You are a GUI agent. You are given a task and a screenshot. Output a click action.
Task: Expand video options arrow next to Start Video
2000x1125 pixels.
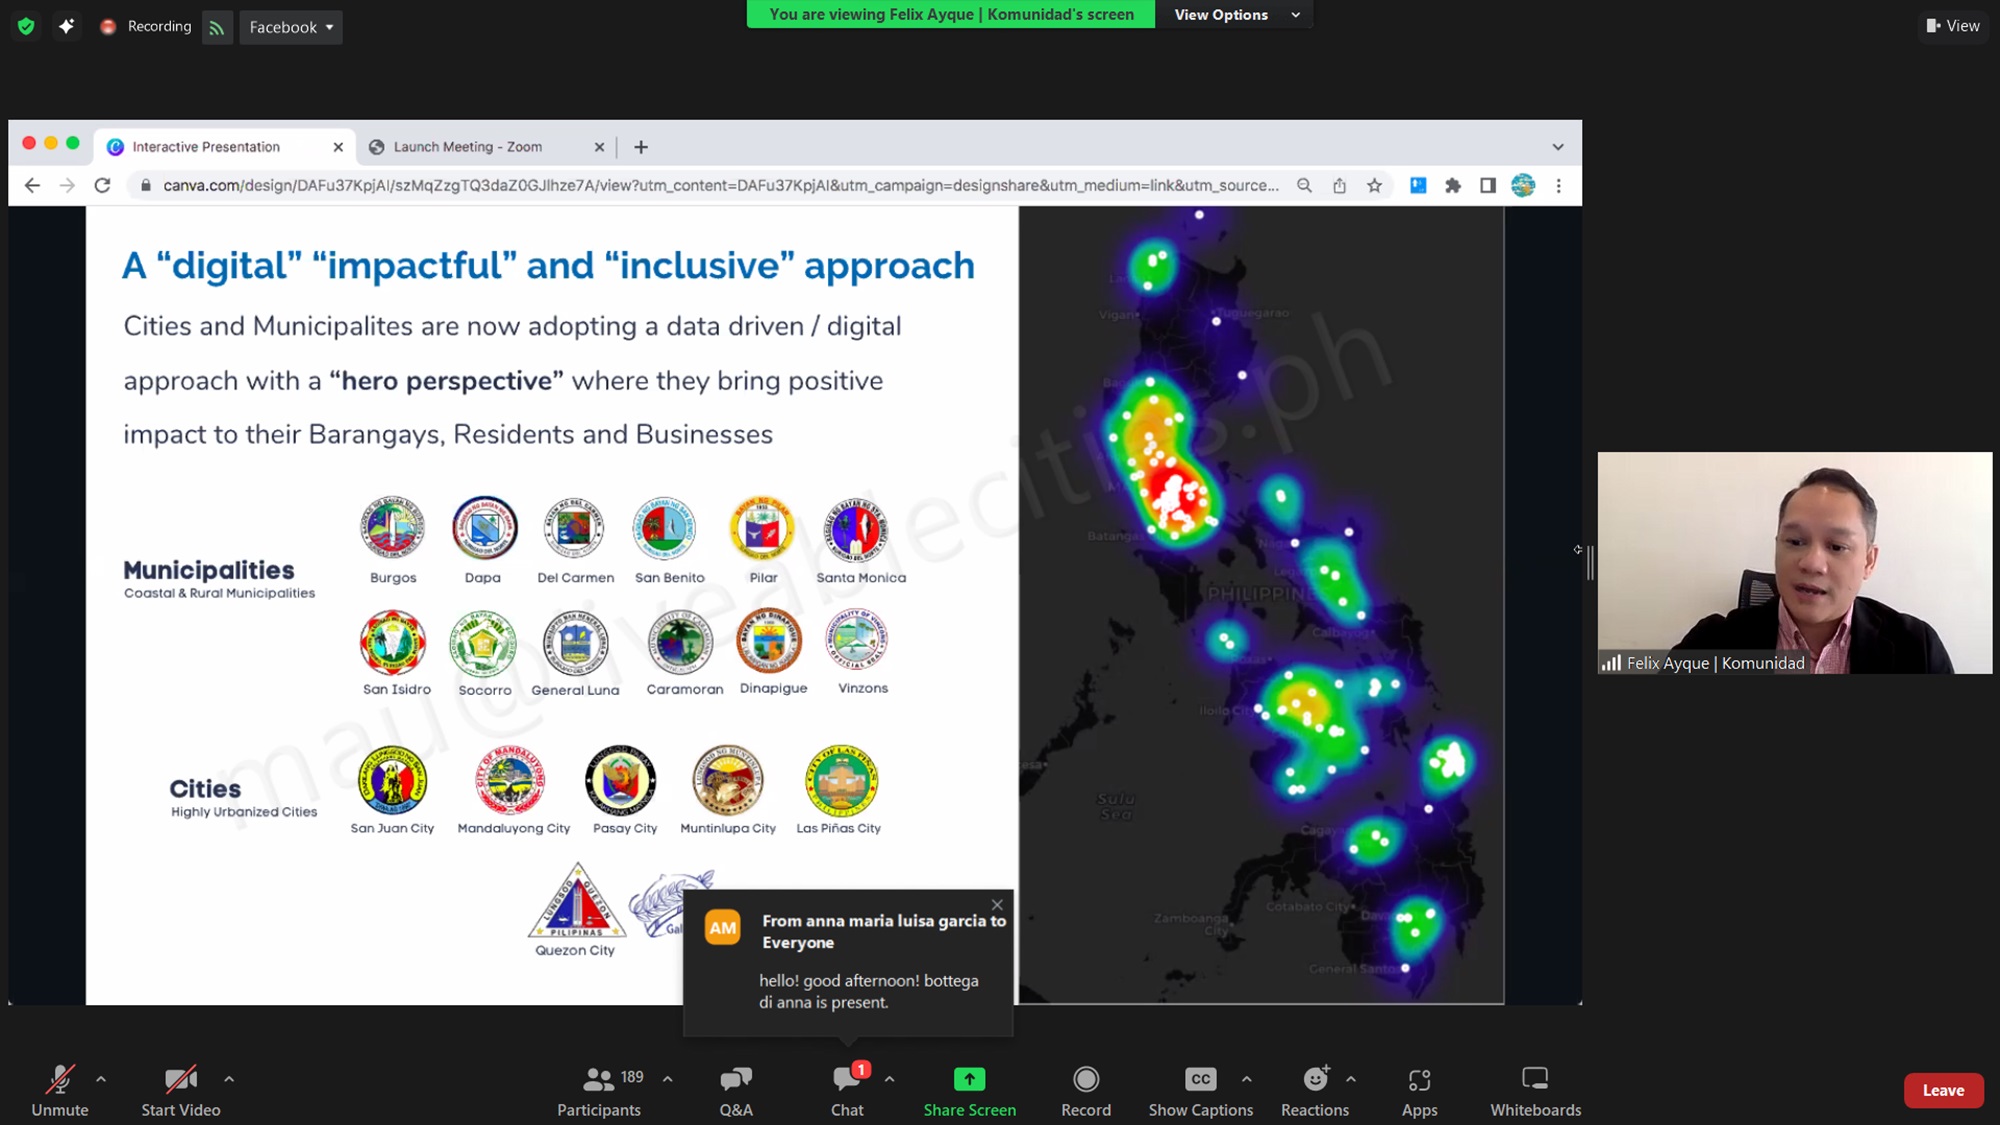tap(229, 1079)
